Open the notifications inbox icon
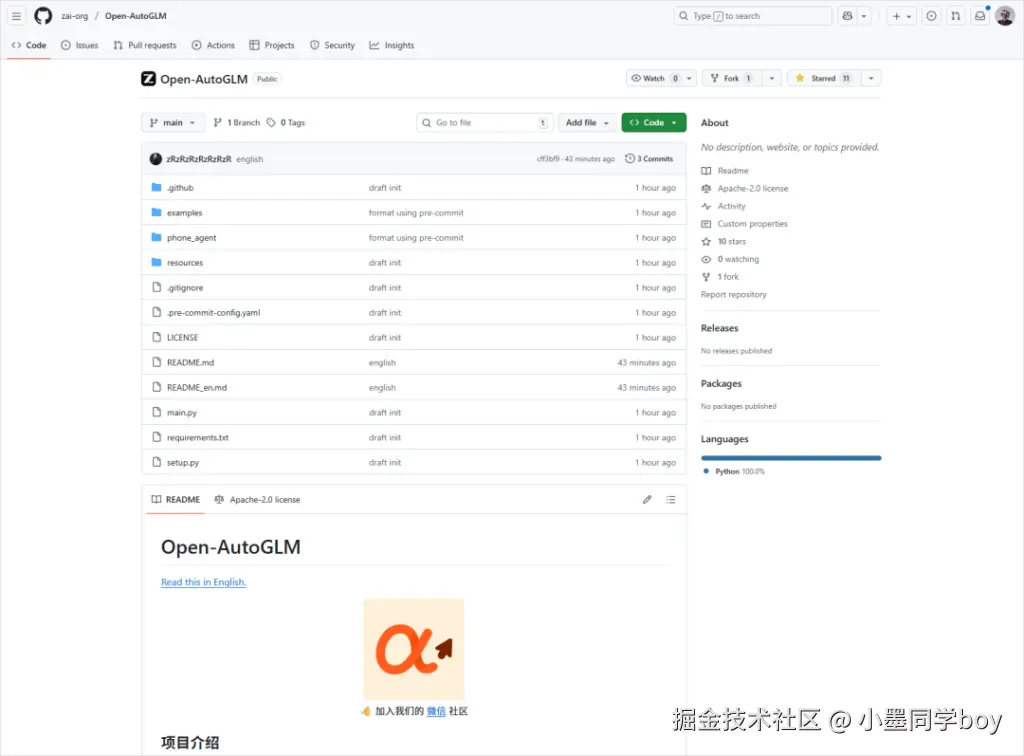Screen dimensions: 1024x756 coord(980,16)
